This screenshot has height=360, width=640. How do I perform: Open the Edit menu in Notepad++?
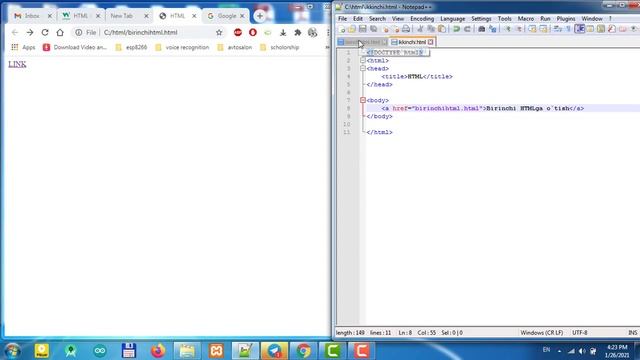click(358, 19)
